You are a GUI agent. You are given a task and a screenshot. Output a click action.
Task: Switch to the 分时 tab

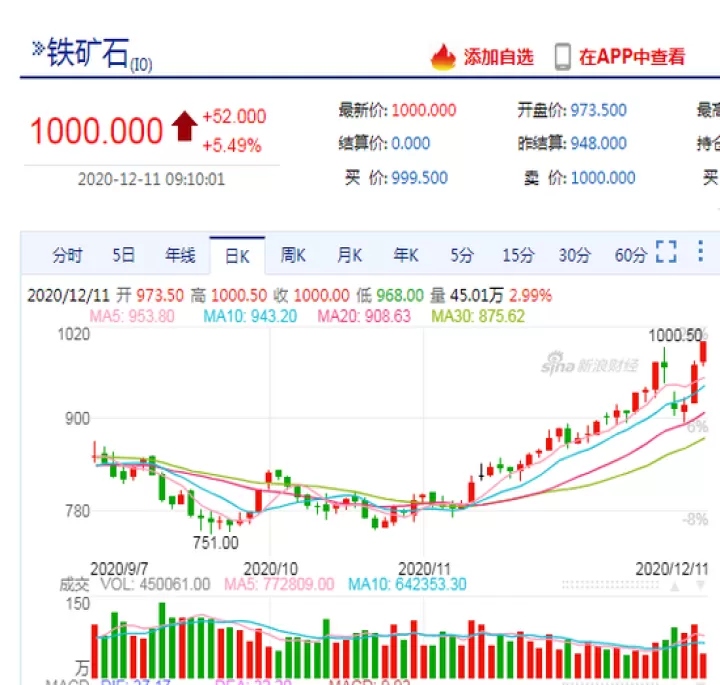point(67,255)
